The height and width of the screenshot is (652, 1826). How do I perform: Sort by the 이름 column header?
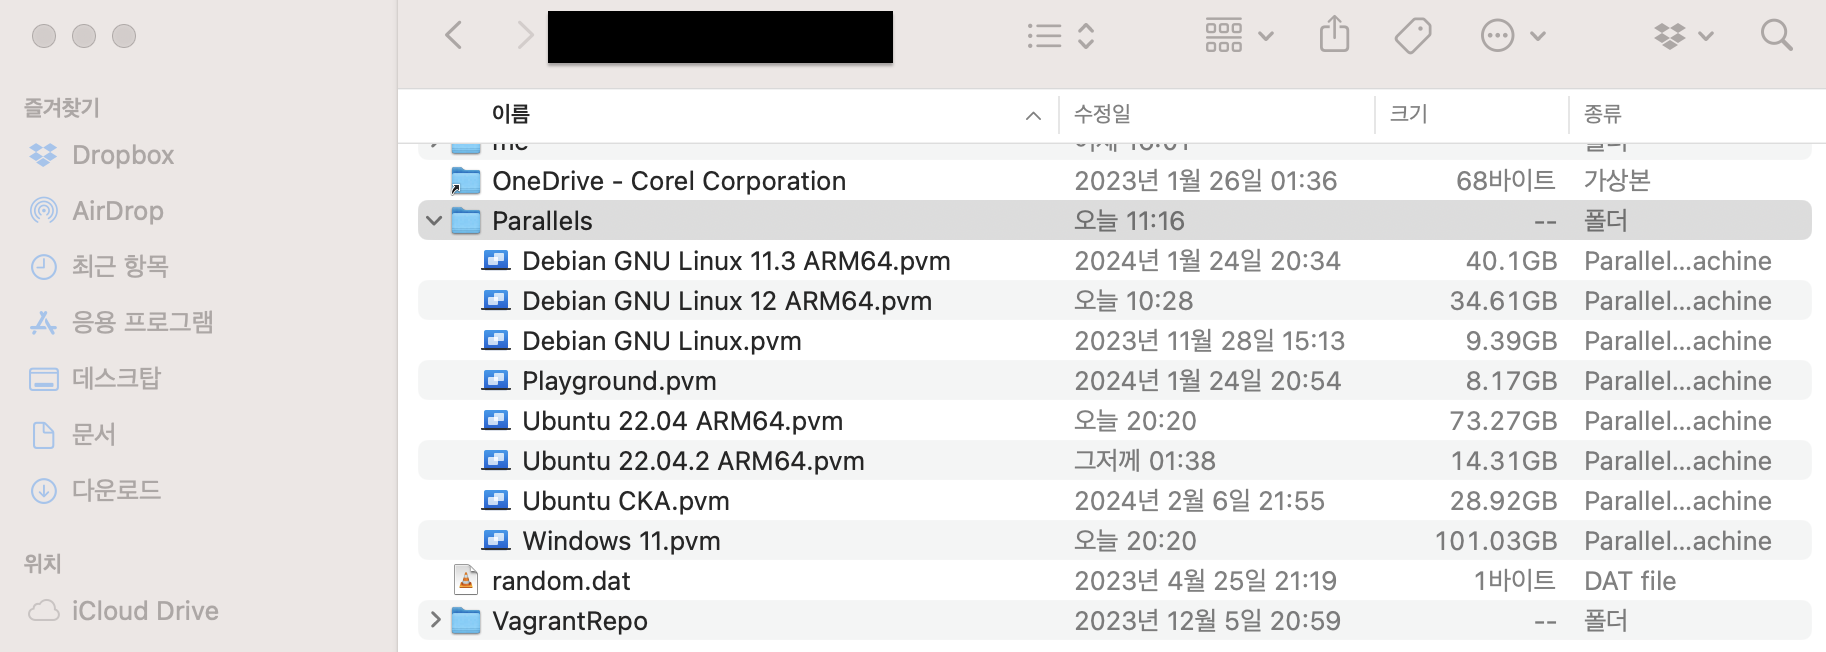coord(511,115)
